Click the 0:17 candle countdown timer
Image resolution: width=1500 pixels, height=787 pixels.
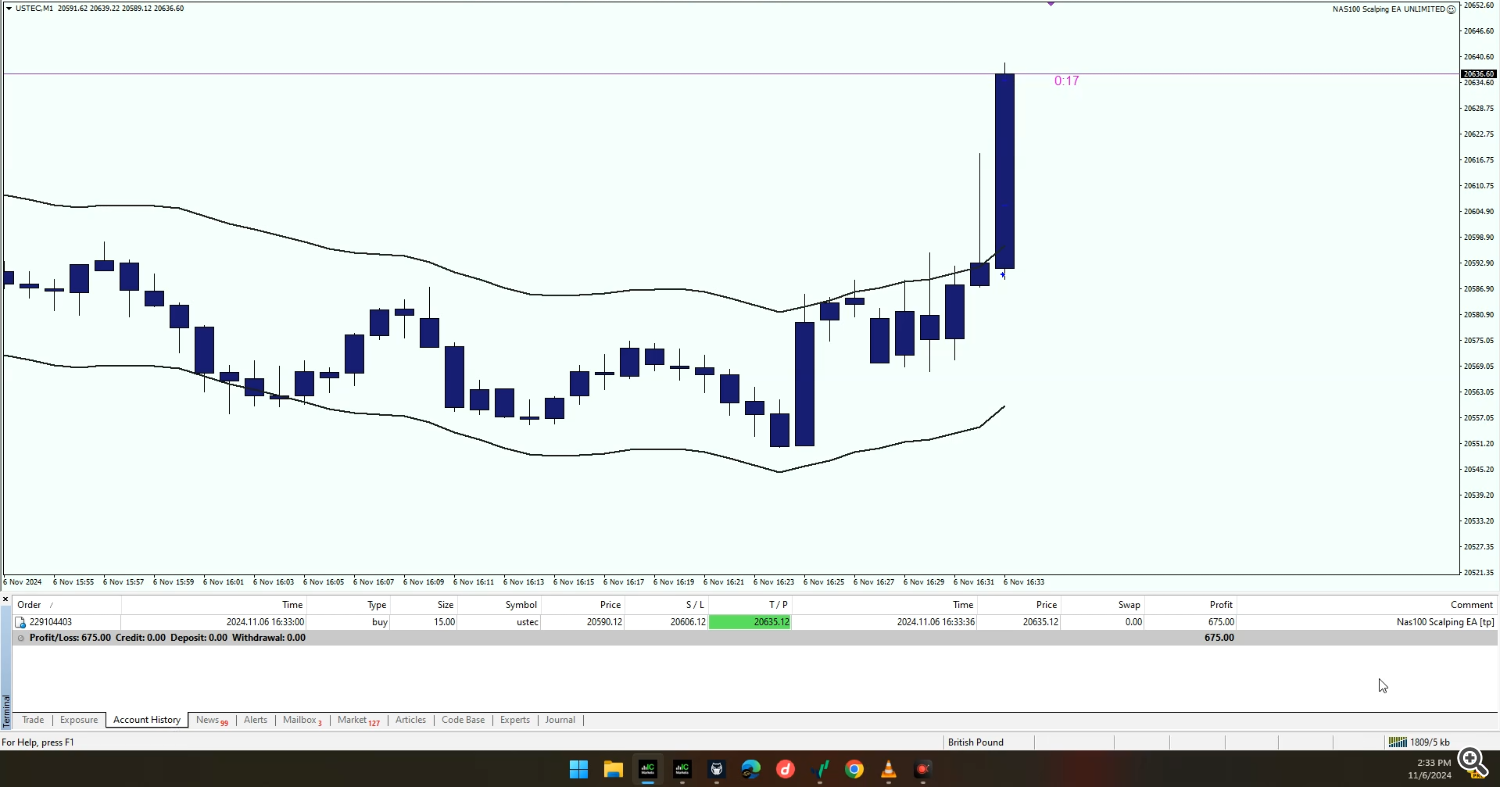[x=1067, y=81]
